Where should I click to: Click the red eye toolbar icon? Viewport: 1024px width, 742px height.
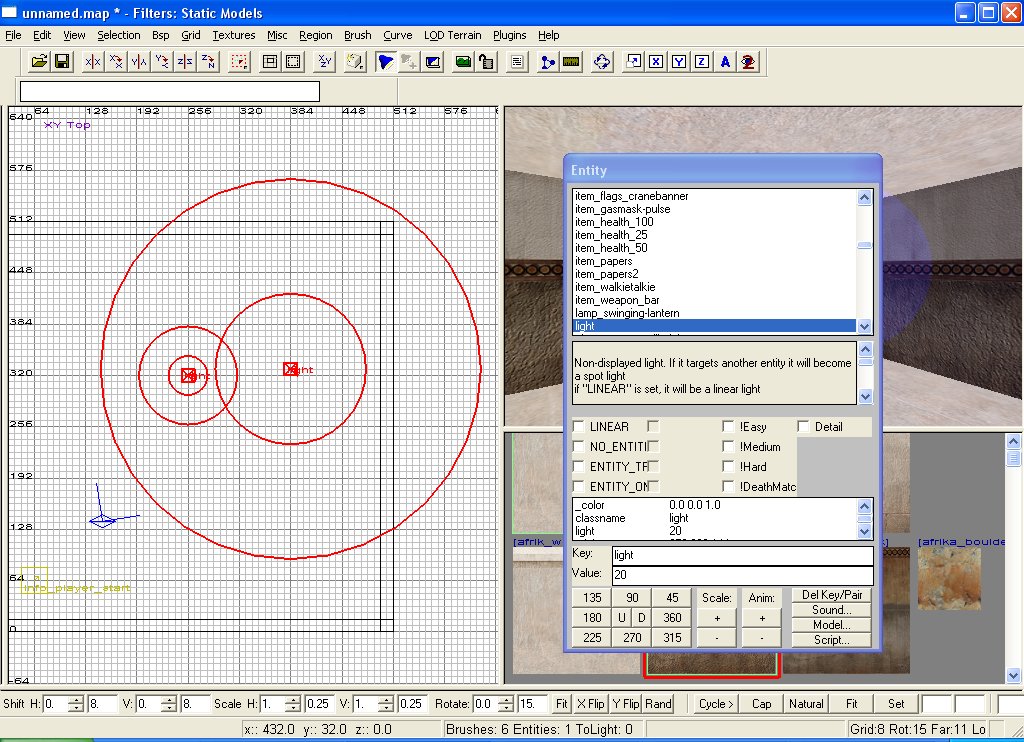point(747,62)
